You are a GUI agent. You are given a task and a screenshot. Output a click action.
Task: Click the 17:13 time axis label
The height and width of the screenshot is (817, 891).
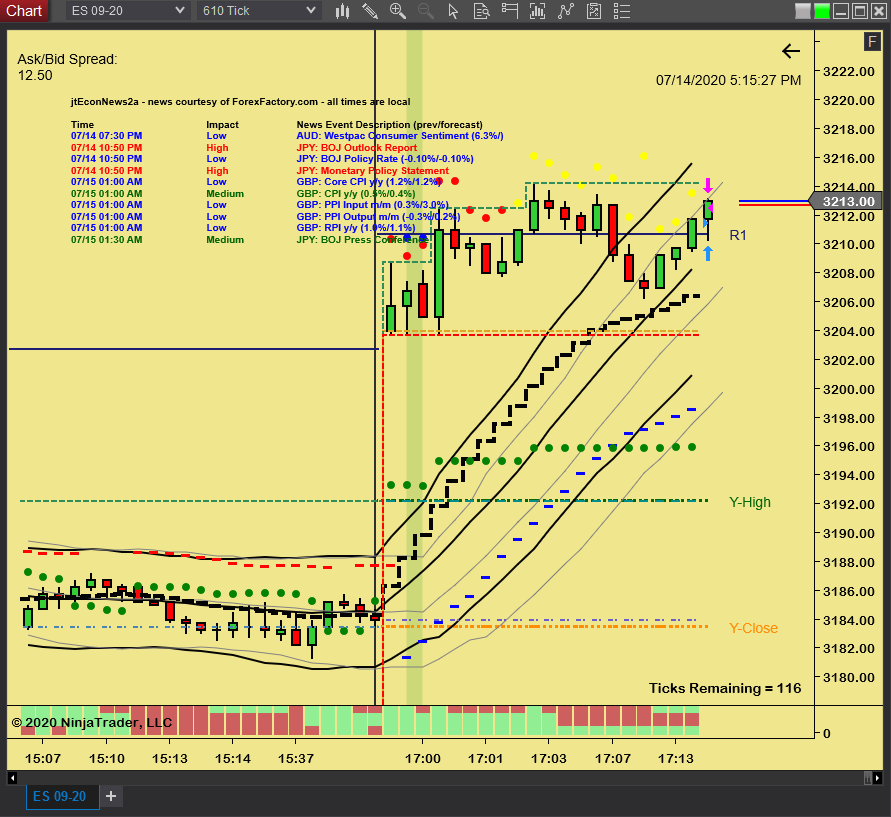[x=676, y=758]
